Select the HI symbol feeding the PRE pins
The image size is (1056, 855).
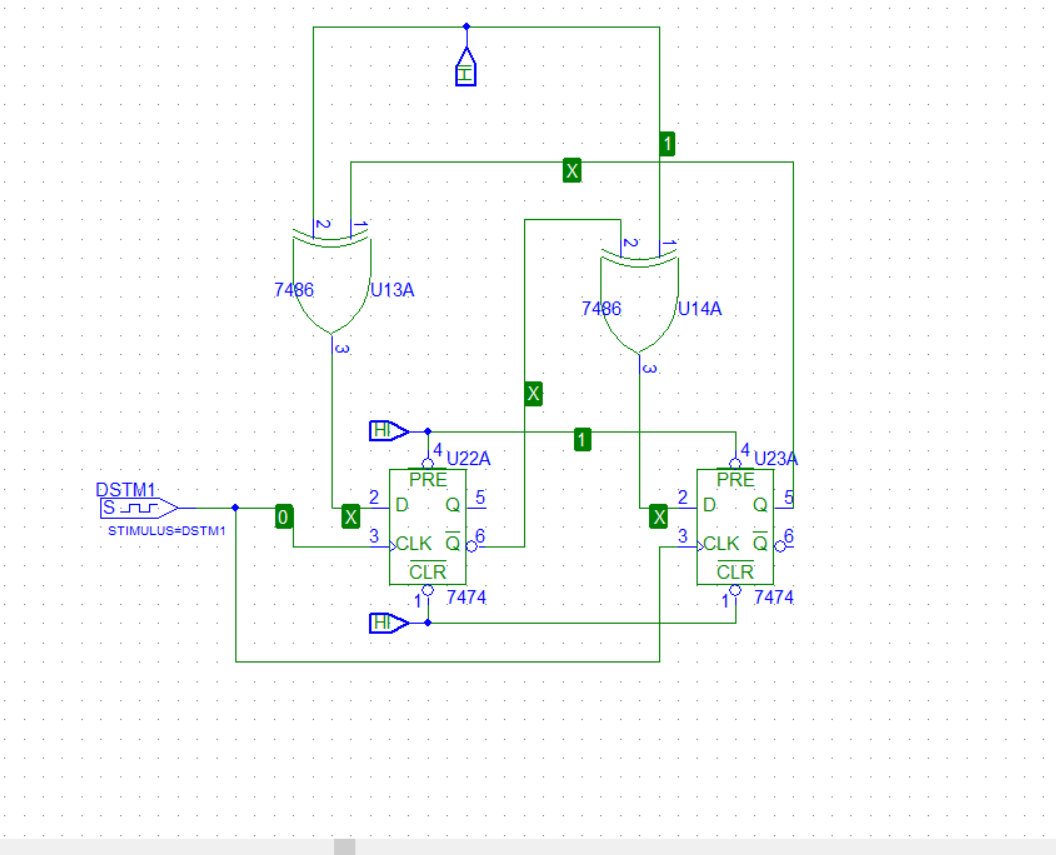[389, 430]
